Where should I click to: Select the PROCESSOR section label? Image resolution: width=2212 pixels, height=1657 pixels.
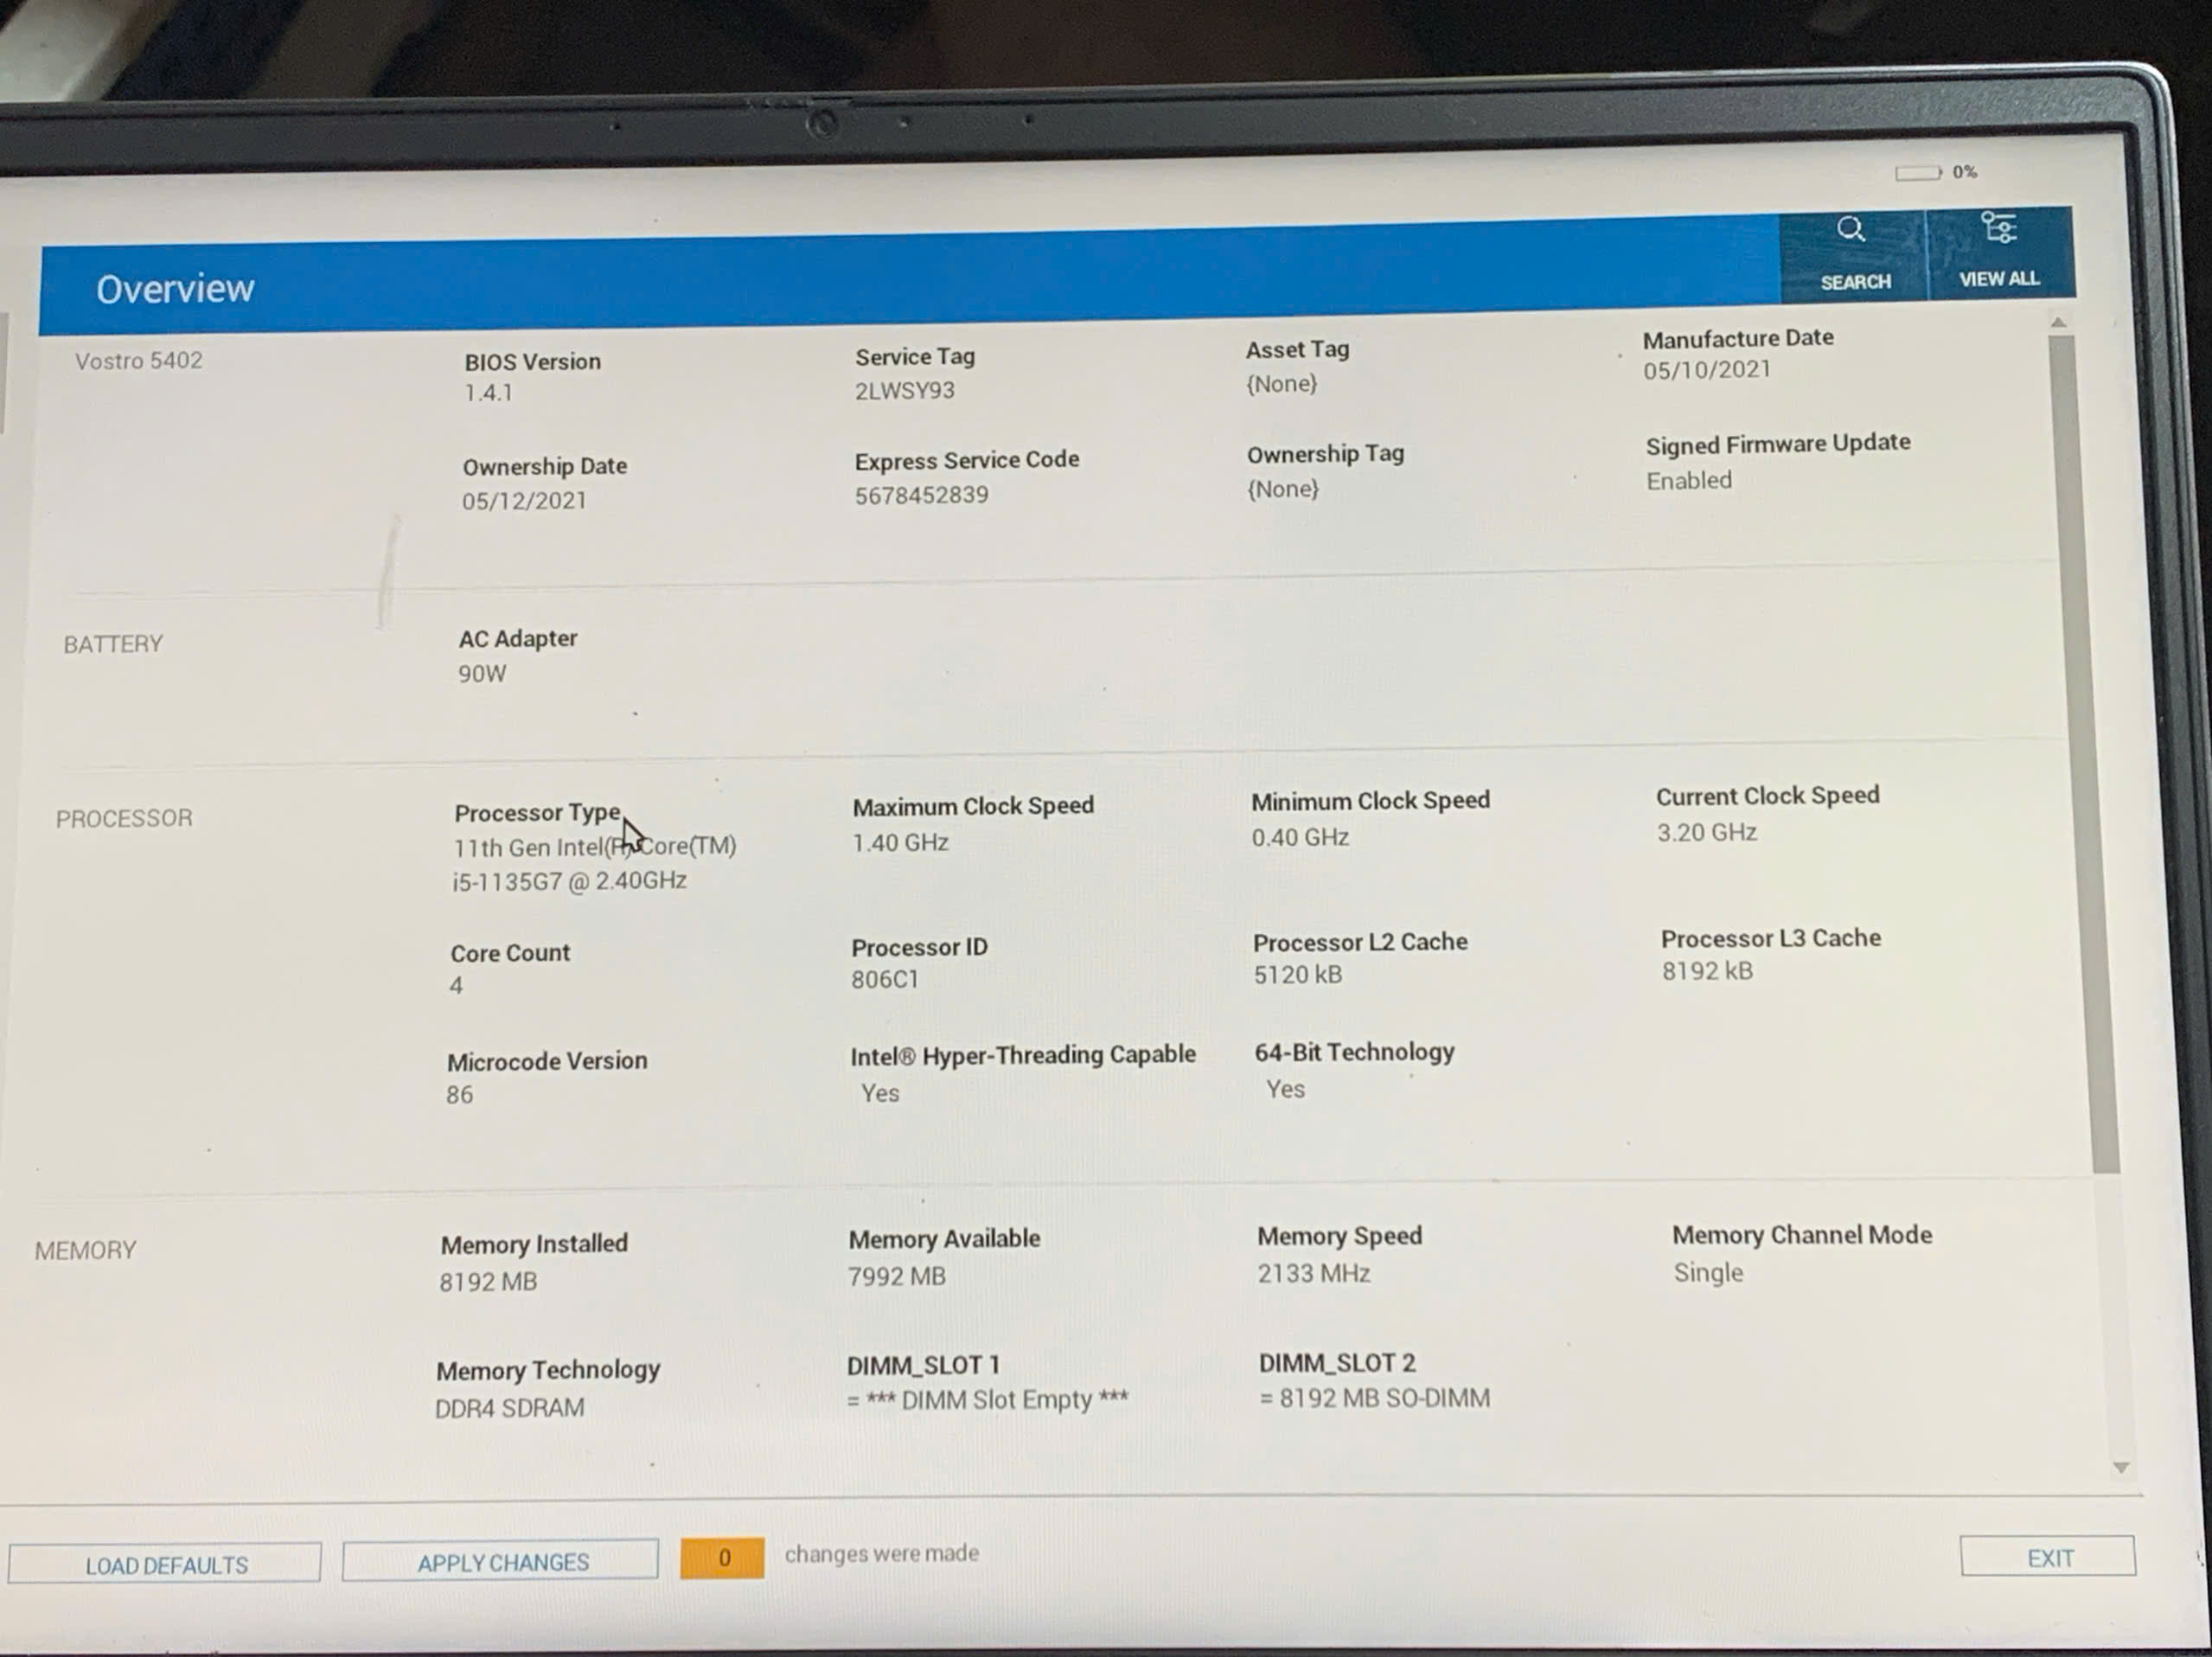pos(124,818)
